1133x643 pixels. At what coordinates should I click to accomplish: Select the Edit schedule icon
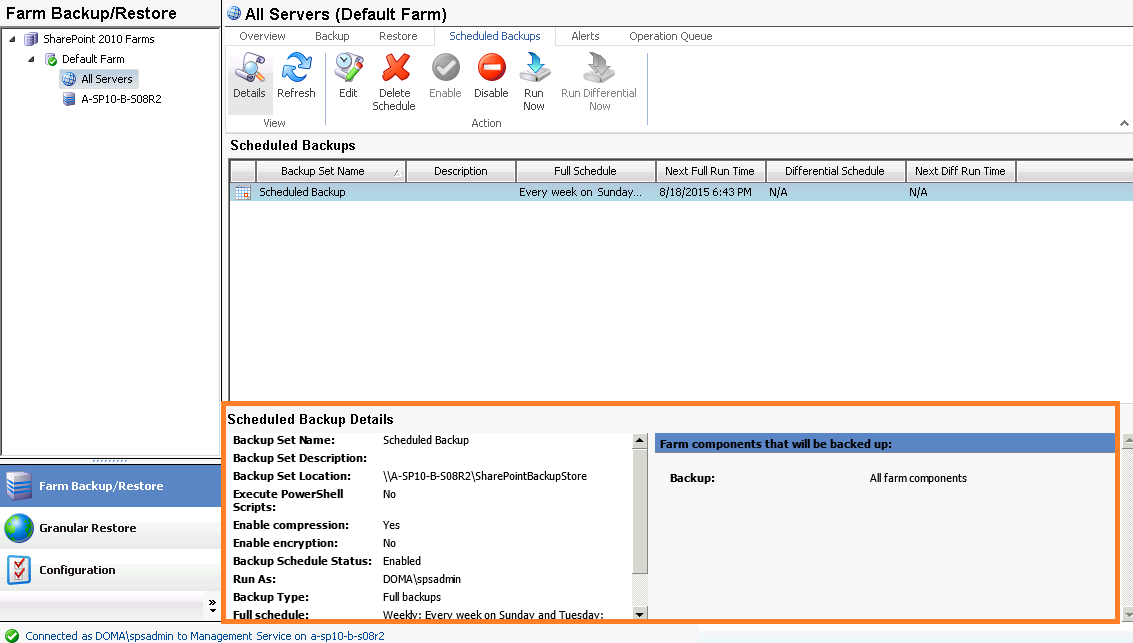coord(347,80)
